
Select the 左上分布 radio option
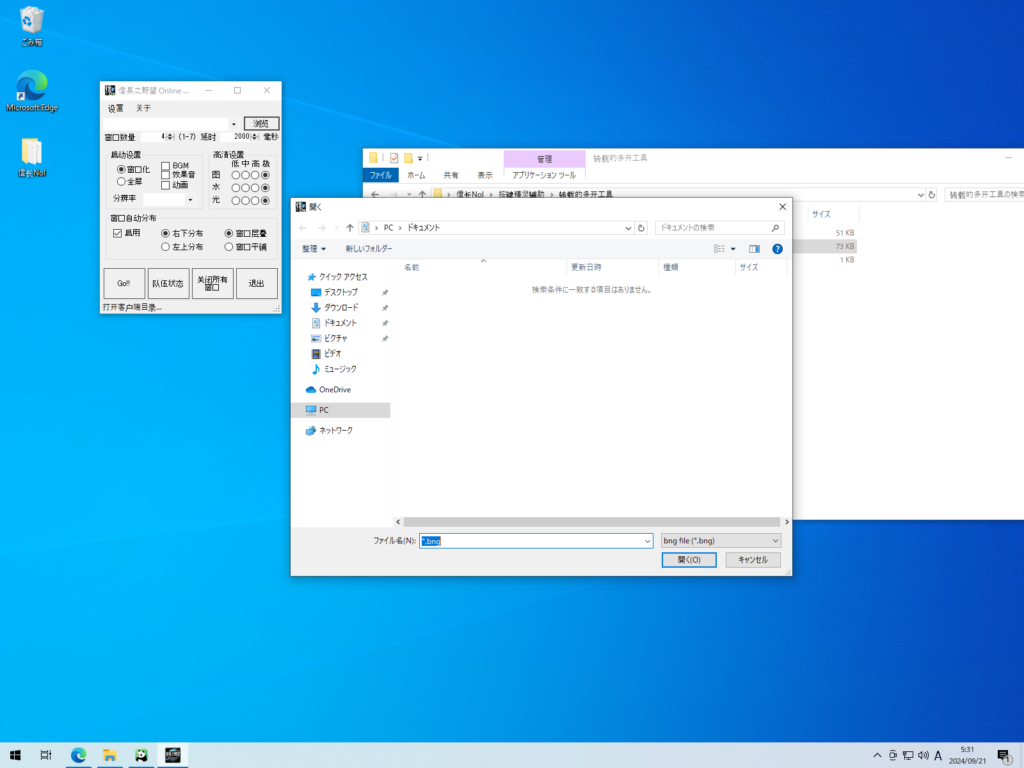[166, 246]
